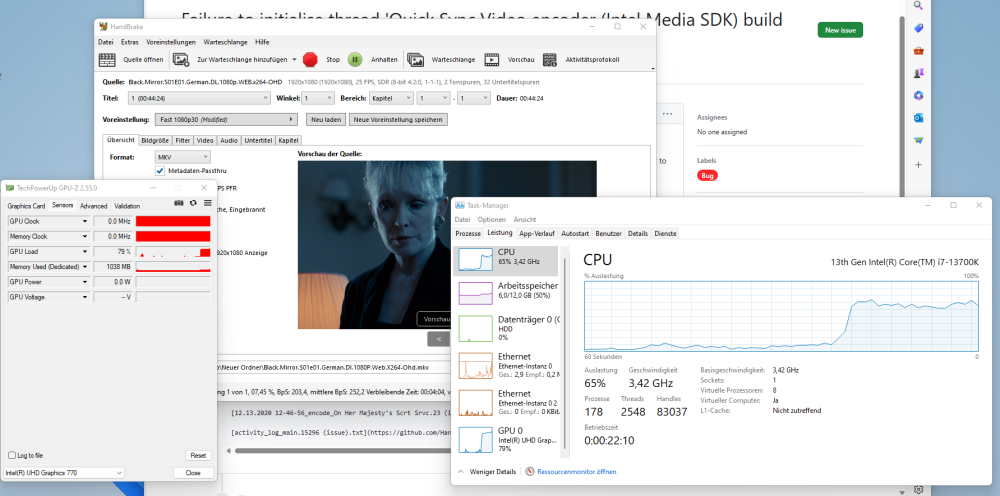1000x496 pixels.
Task: Open the queue-add dropdown arrow in the toolbar
Action: 295,60
